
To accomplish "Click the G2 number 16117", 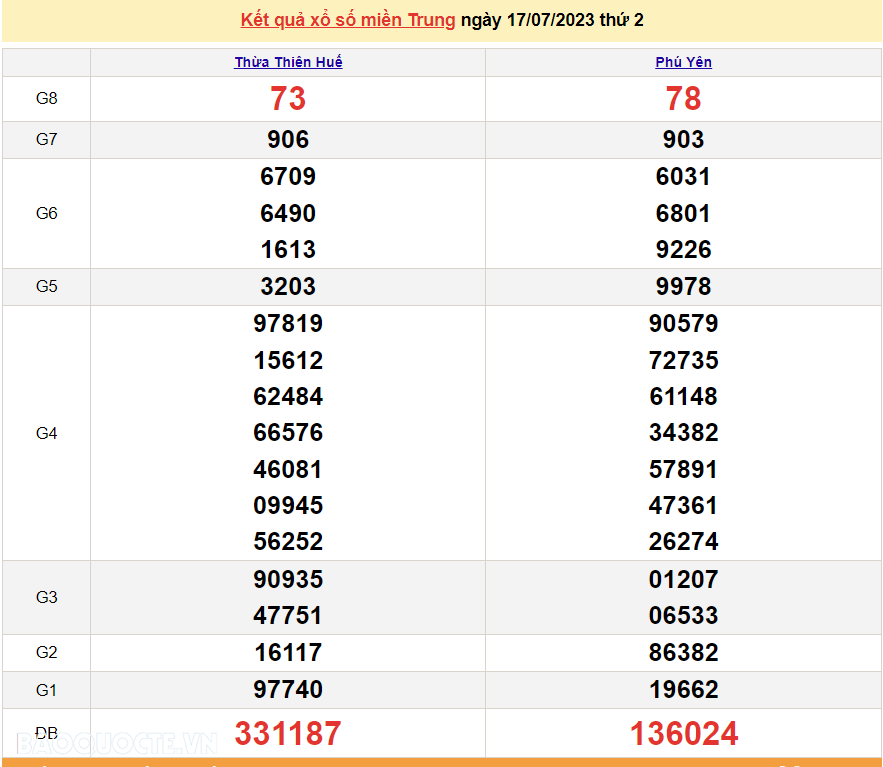I will click(x=288, y=653).
